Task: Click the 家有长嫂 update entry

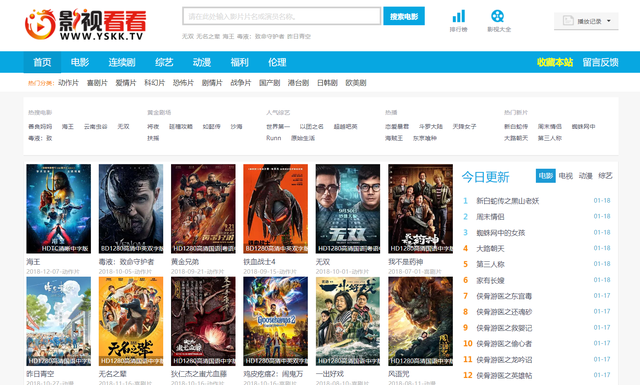Action: 490,280
